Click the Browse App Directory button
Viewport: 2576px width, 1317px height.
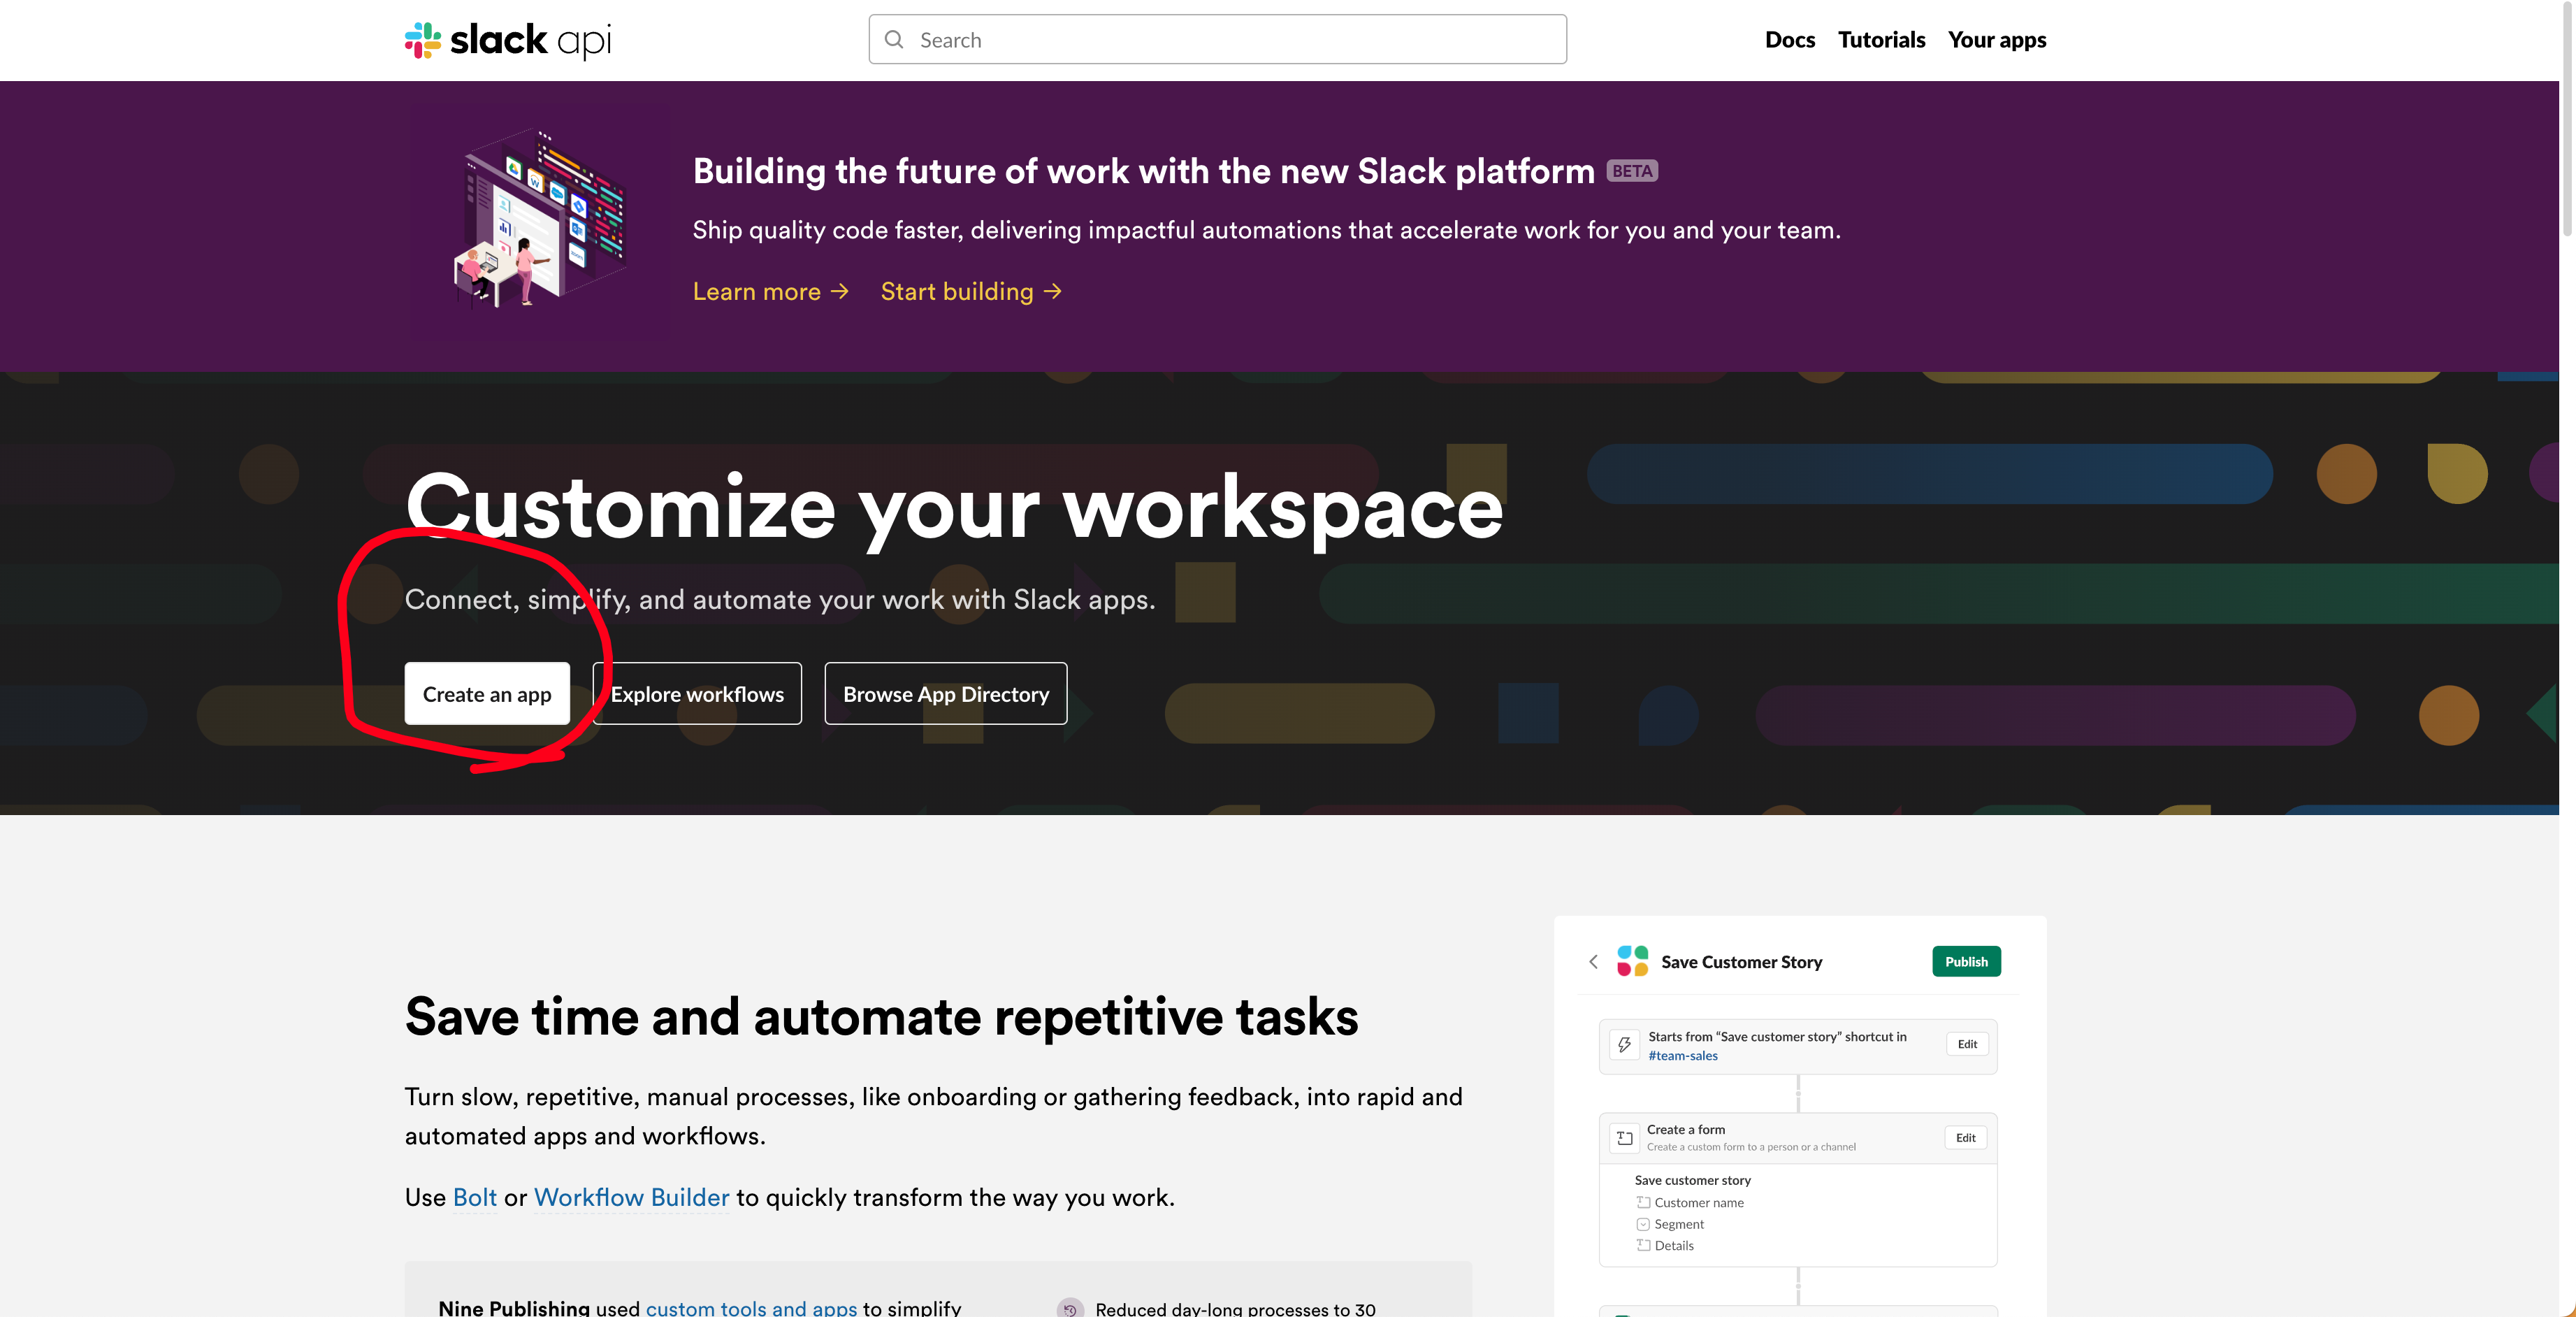point(945,693)
